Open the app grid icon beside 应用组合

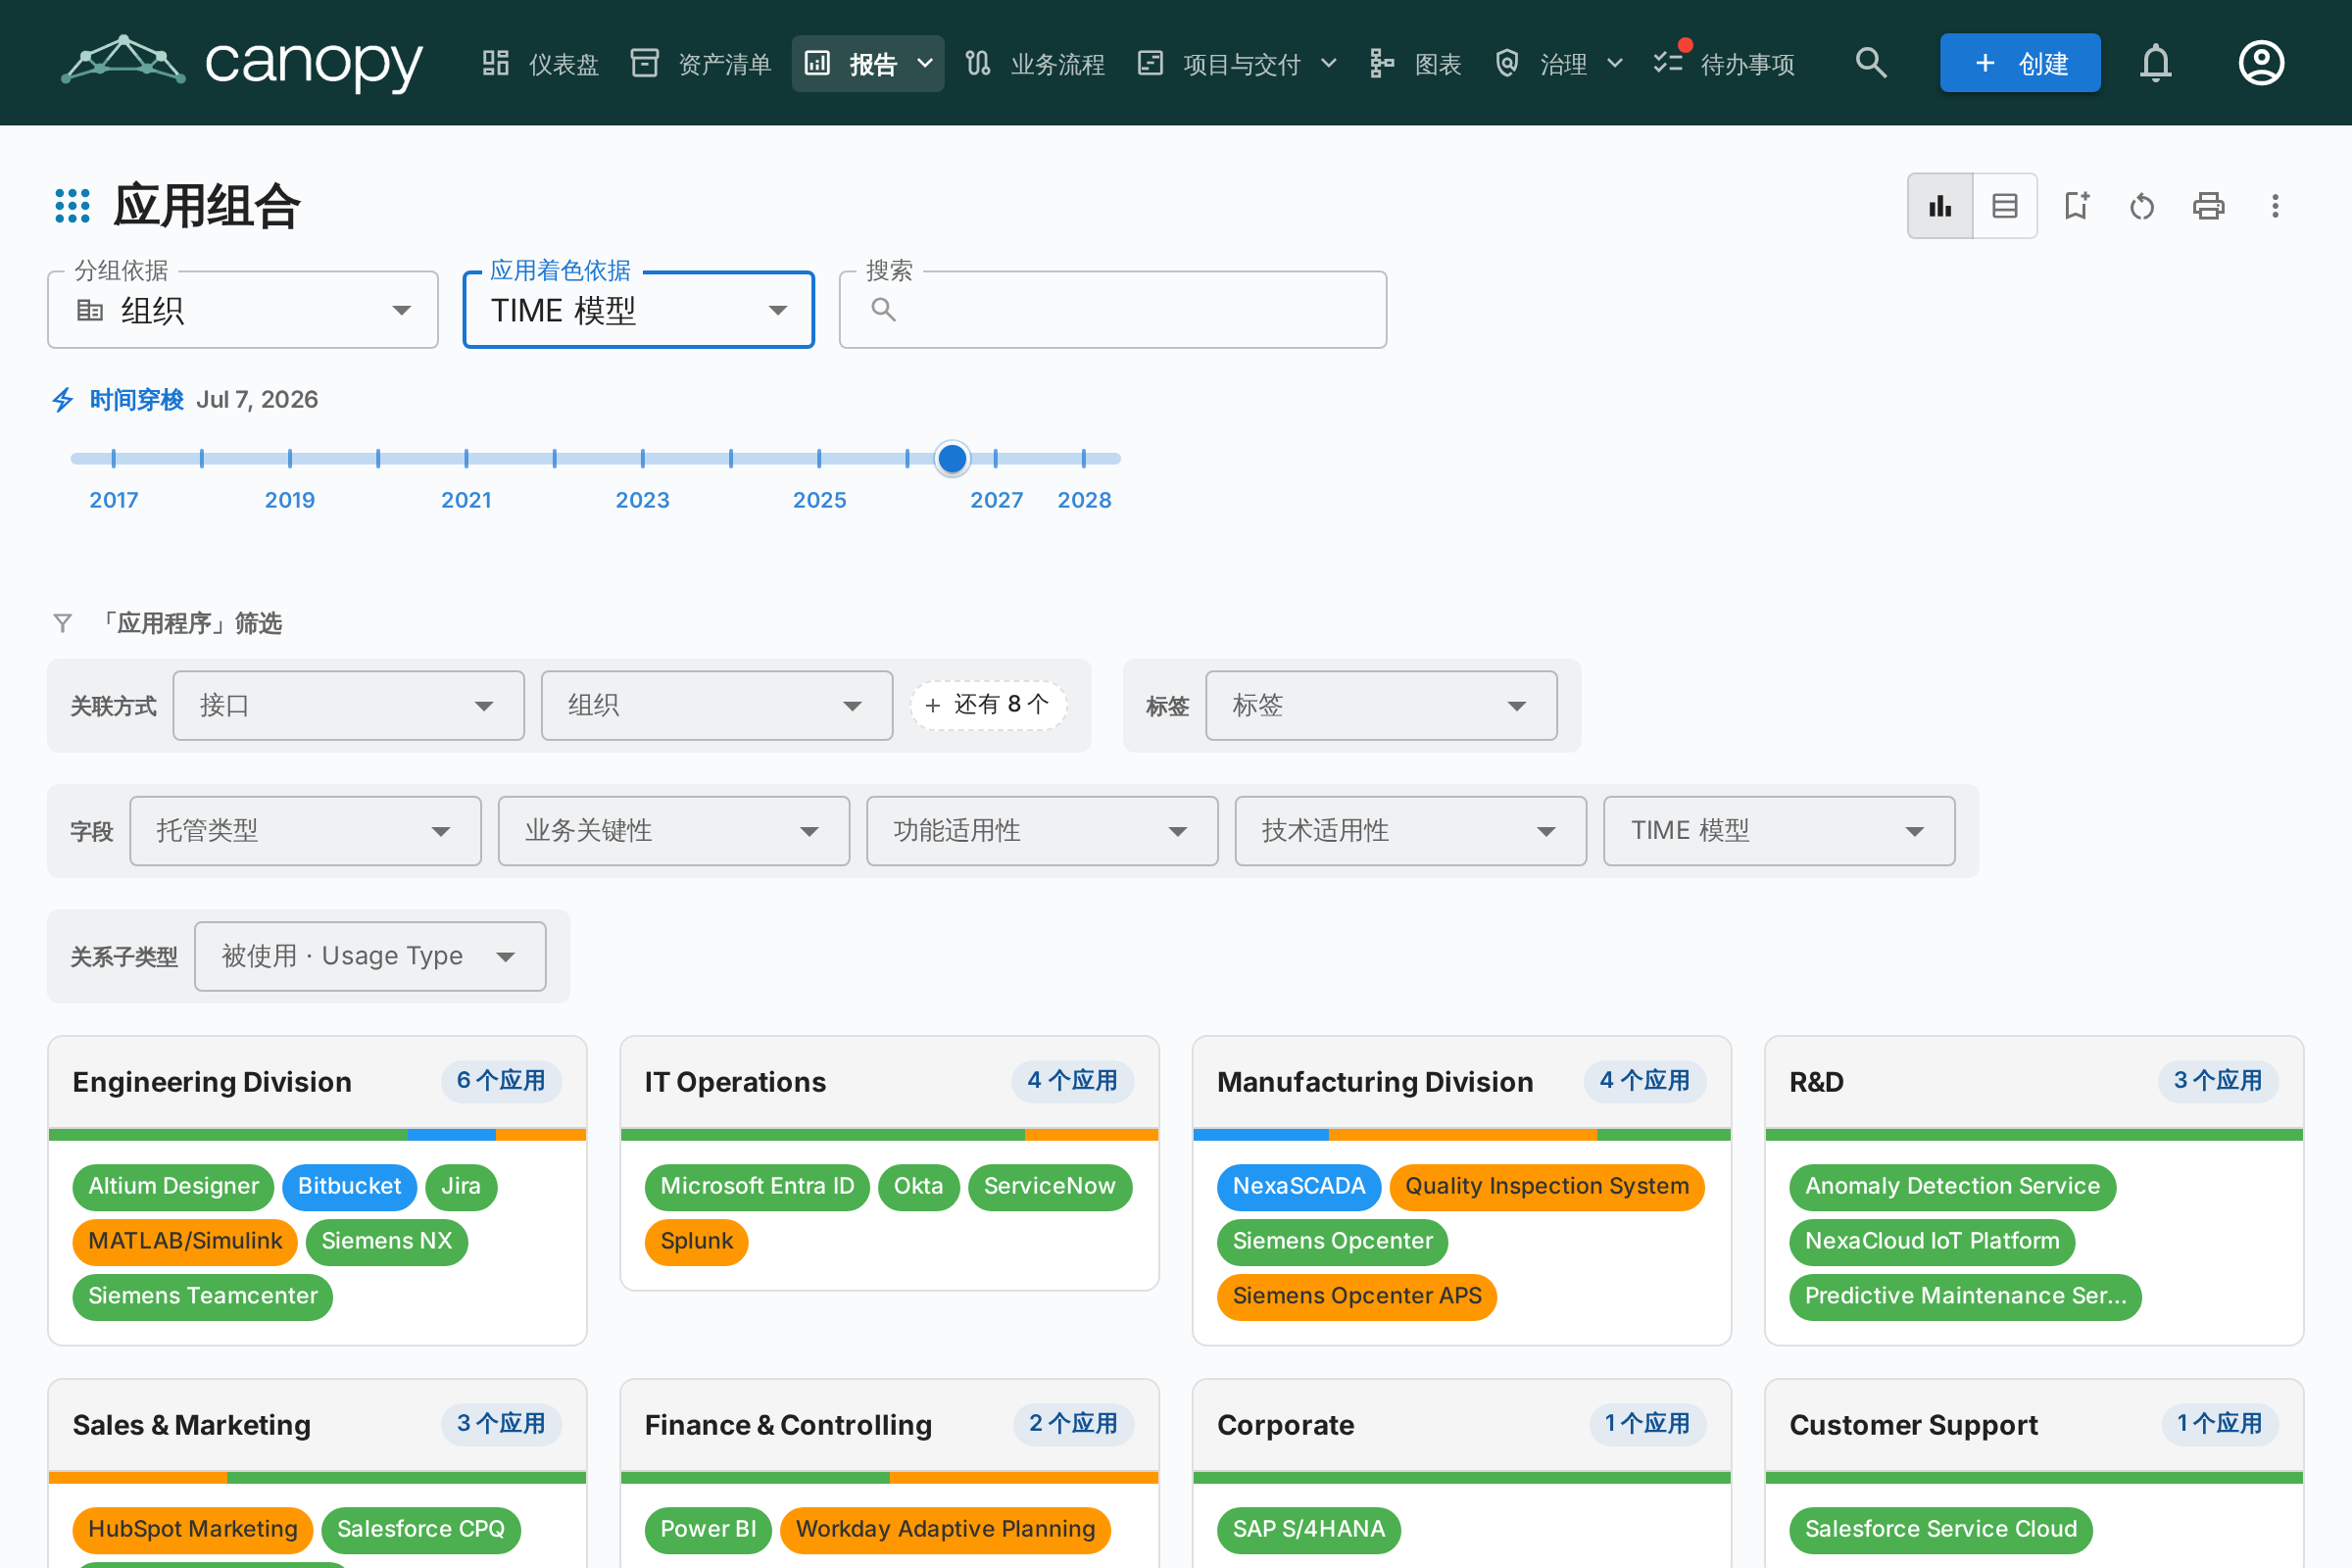tap(72, 206)
